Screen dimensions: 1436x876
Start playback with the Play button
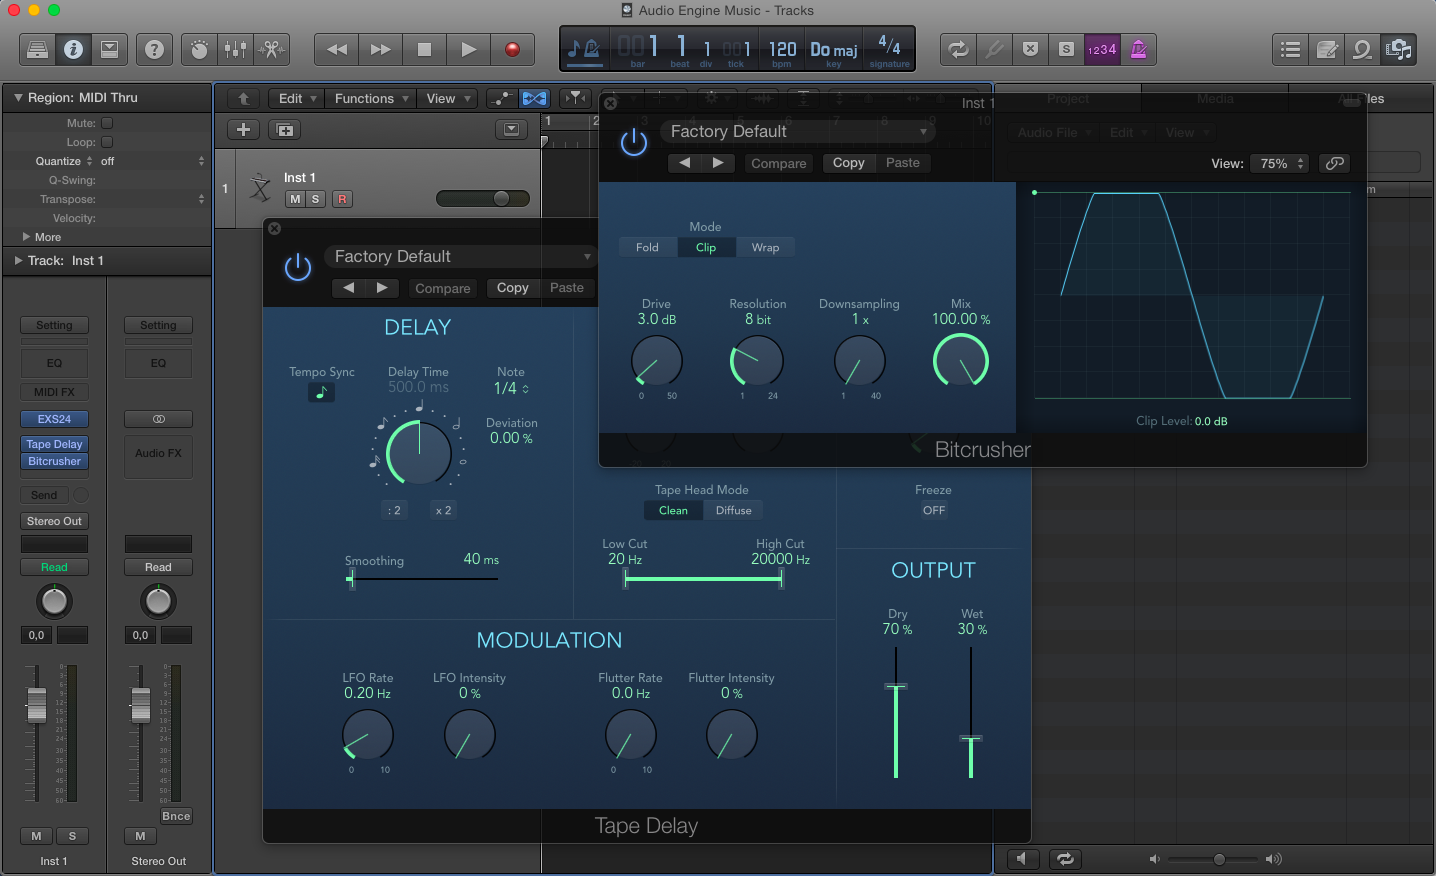coord(468,49)
